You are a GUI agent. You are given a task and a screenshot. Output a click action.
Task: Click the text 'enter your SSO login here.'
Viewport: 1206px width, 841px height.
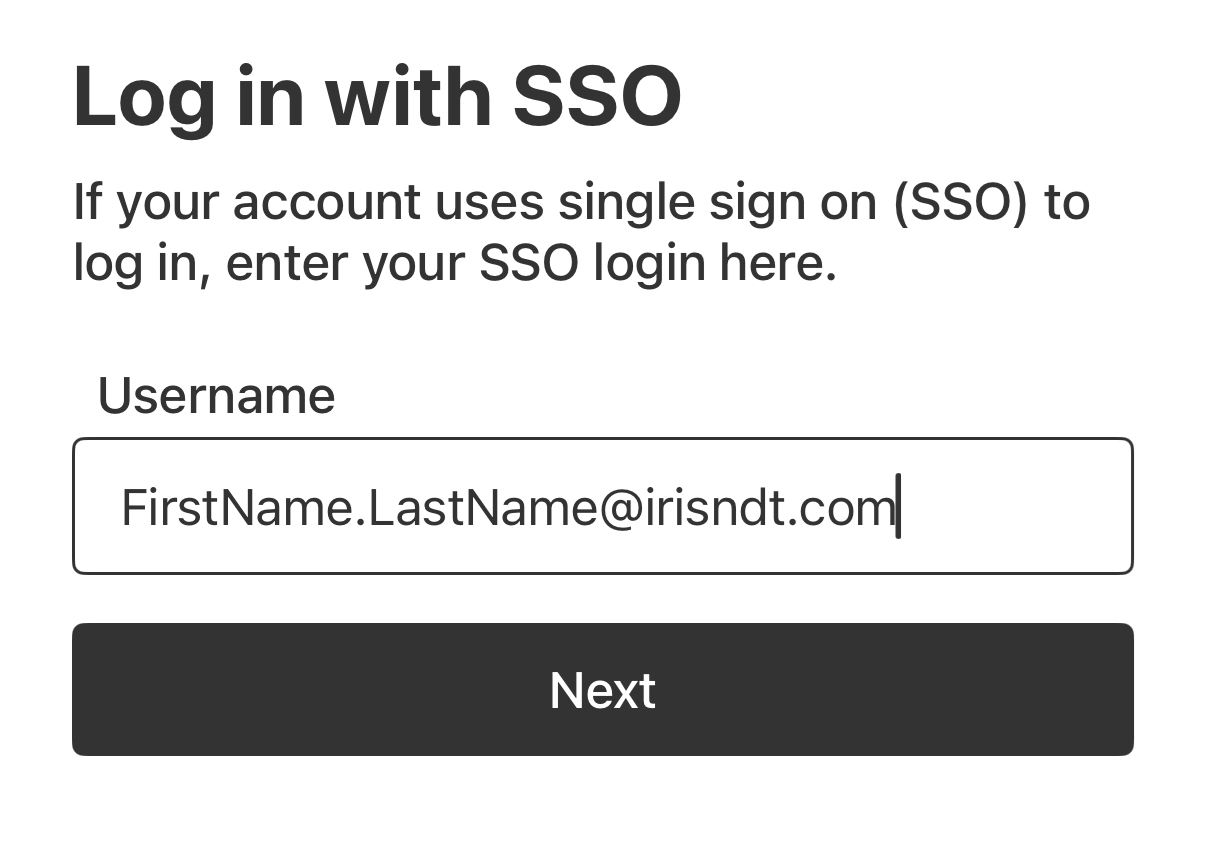[531, 264]
